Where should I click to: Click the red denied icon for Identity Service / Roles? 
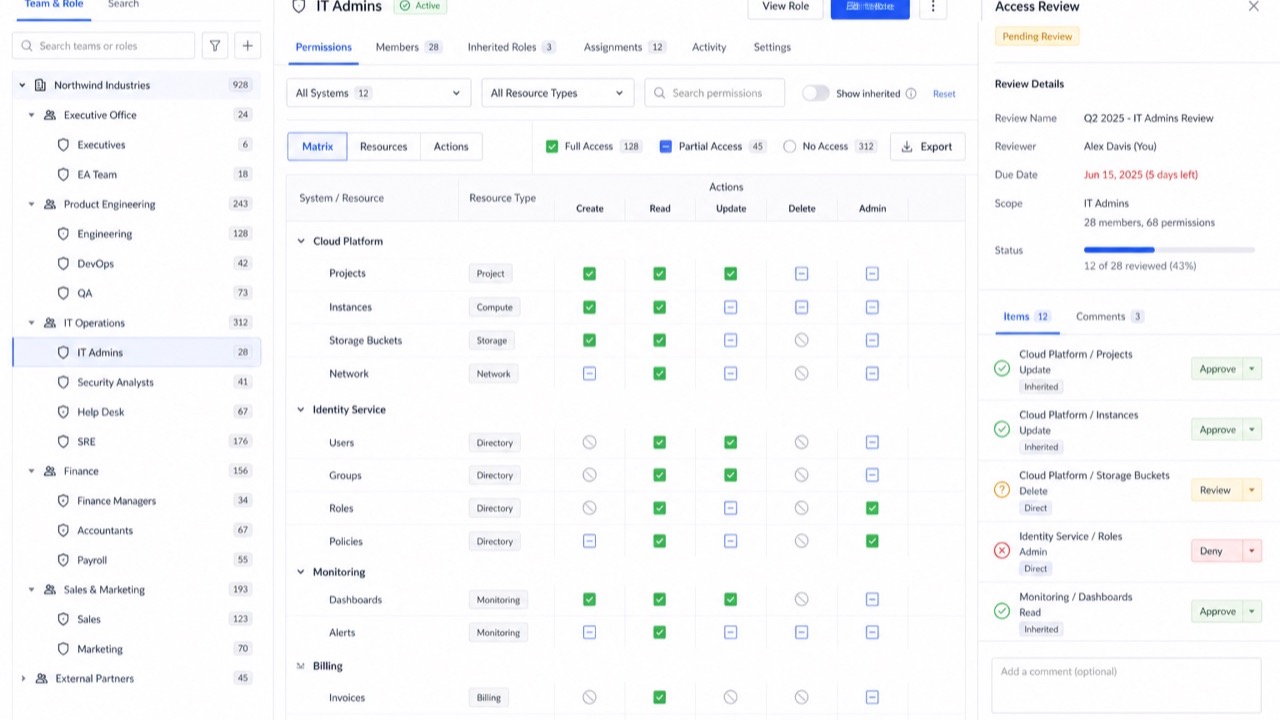pos(1002,551)
